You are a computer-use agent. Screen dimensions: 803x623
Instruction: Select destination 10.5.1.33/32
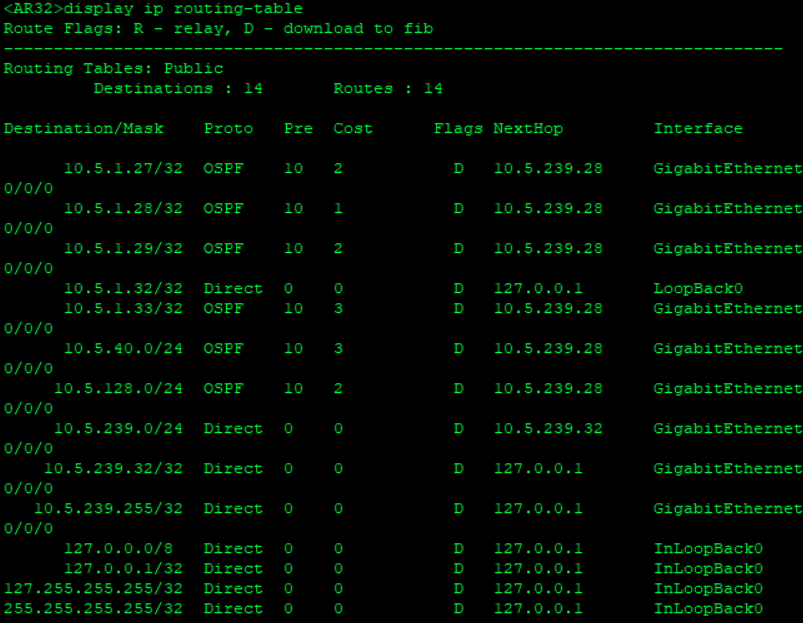pos(123,308)
